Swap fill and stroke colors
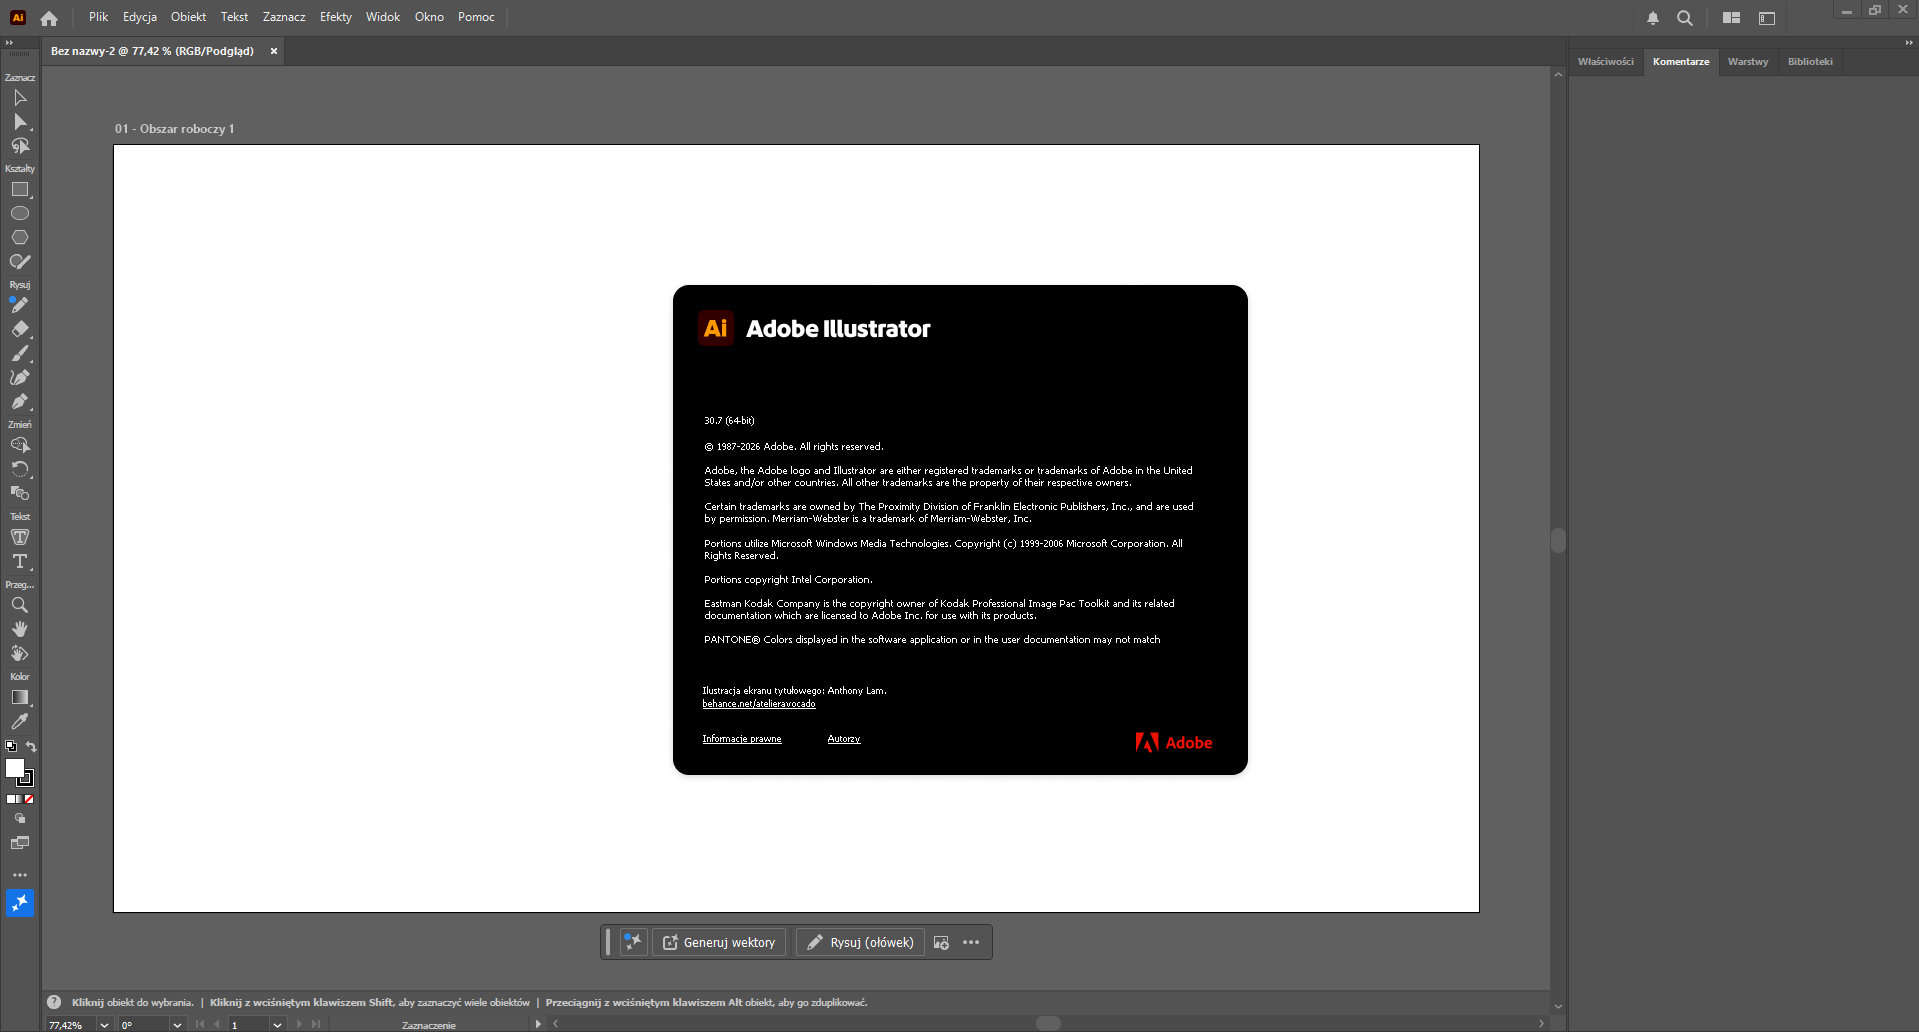Screen dimensions: 1919x1032 click(31, 746)
